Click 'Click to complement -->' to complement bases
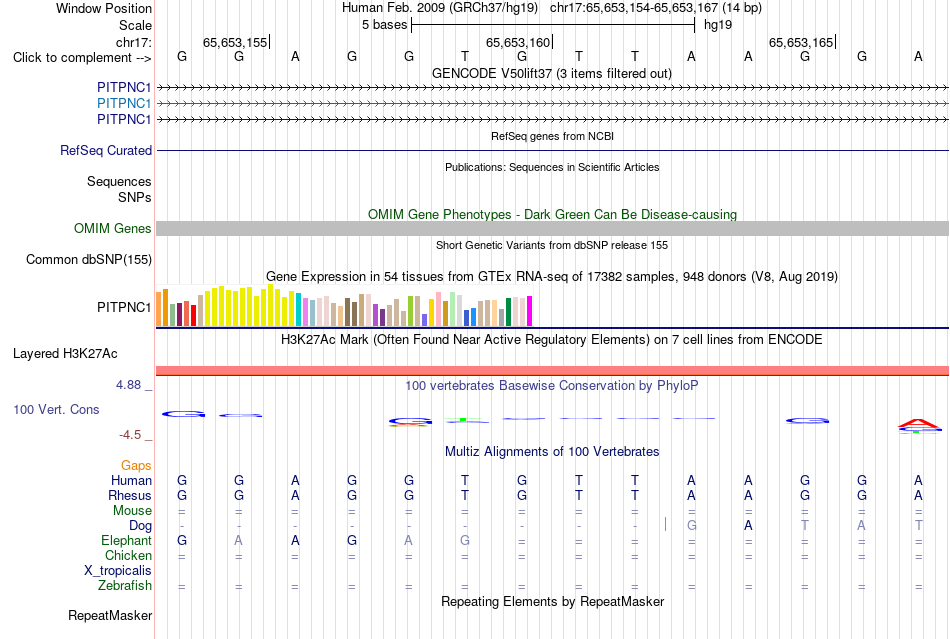The height and width of the screenshot is (639, 950). pos(82,58)
